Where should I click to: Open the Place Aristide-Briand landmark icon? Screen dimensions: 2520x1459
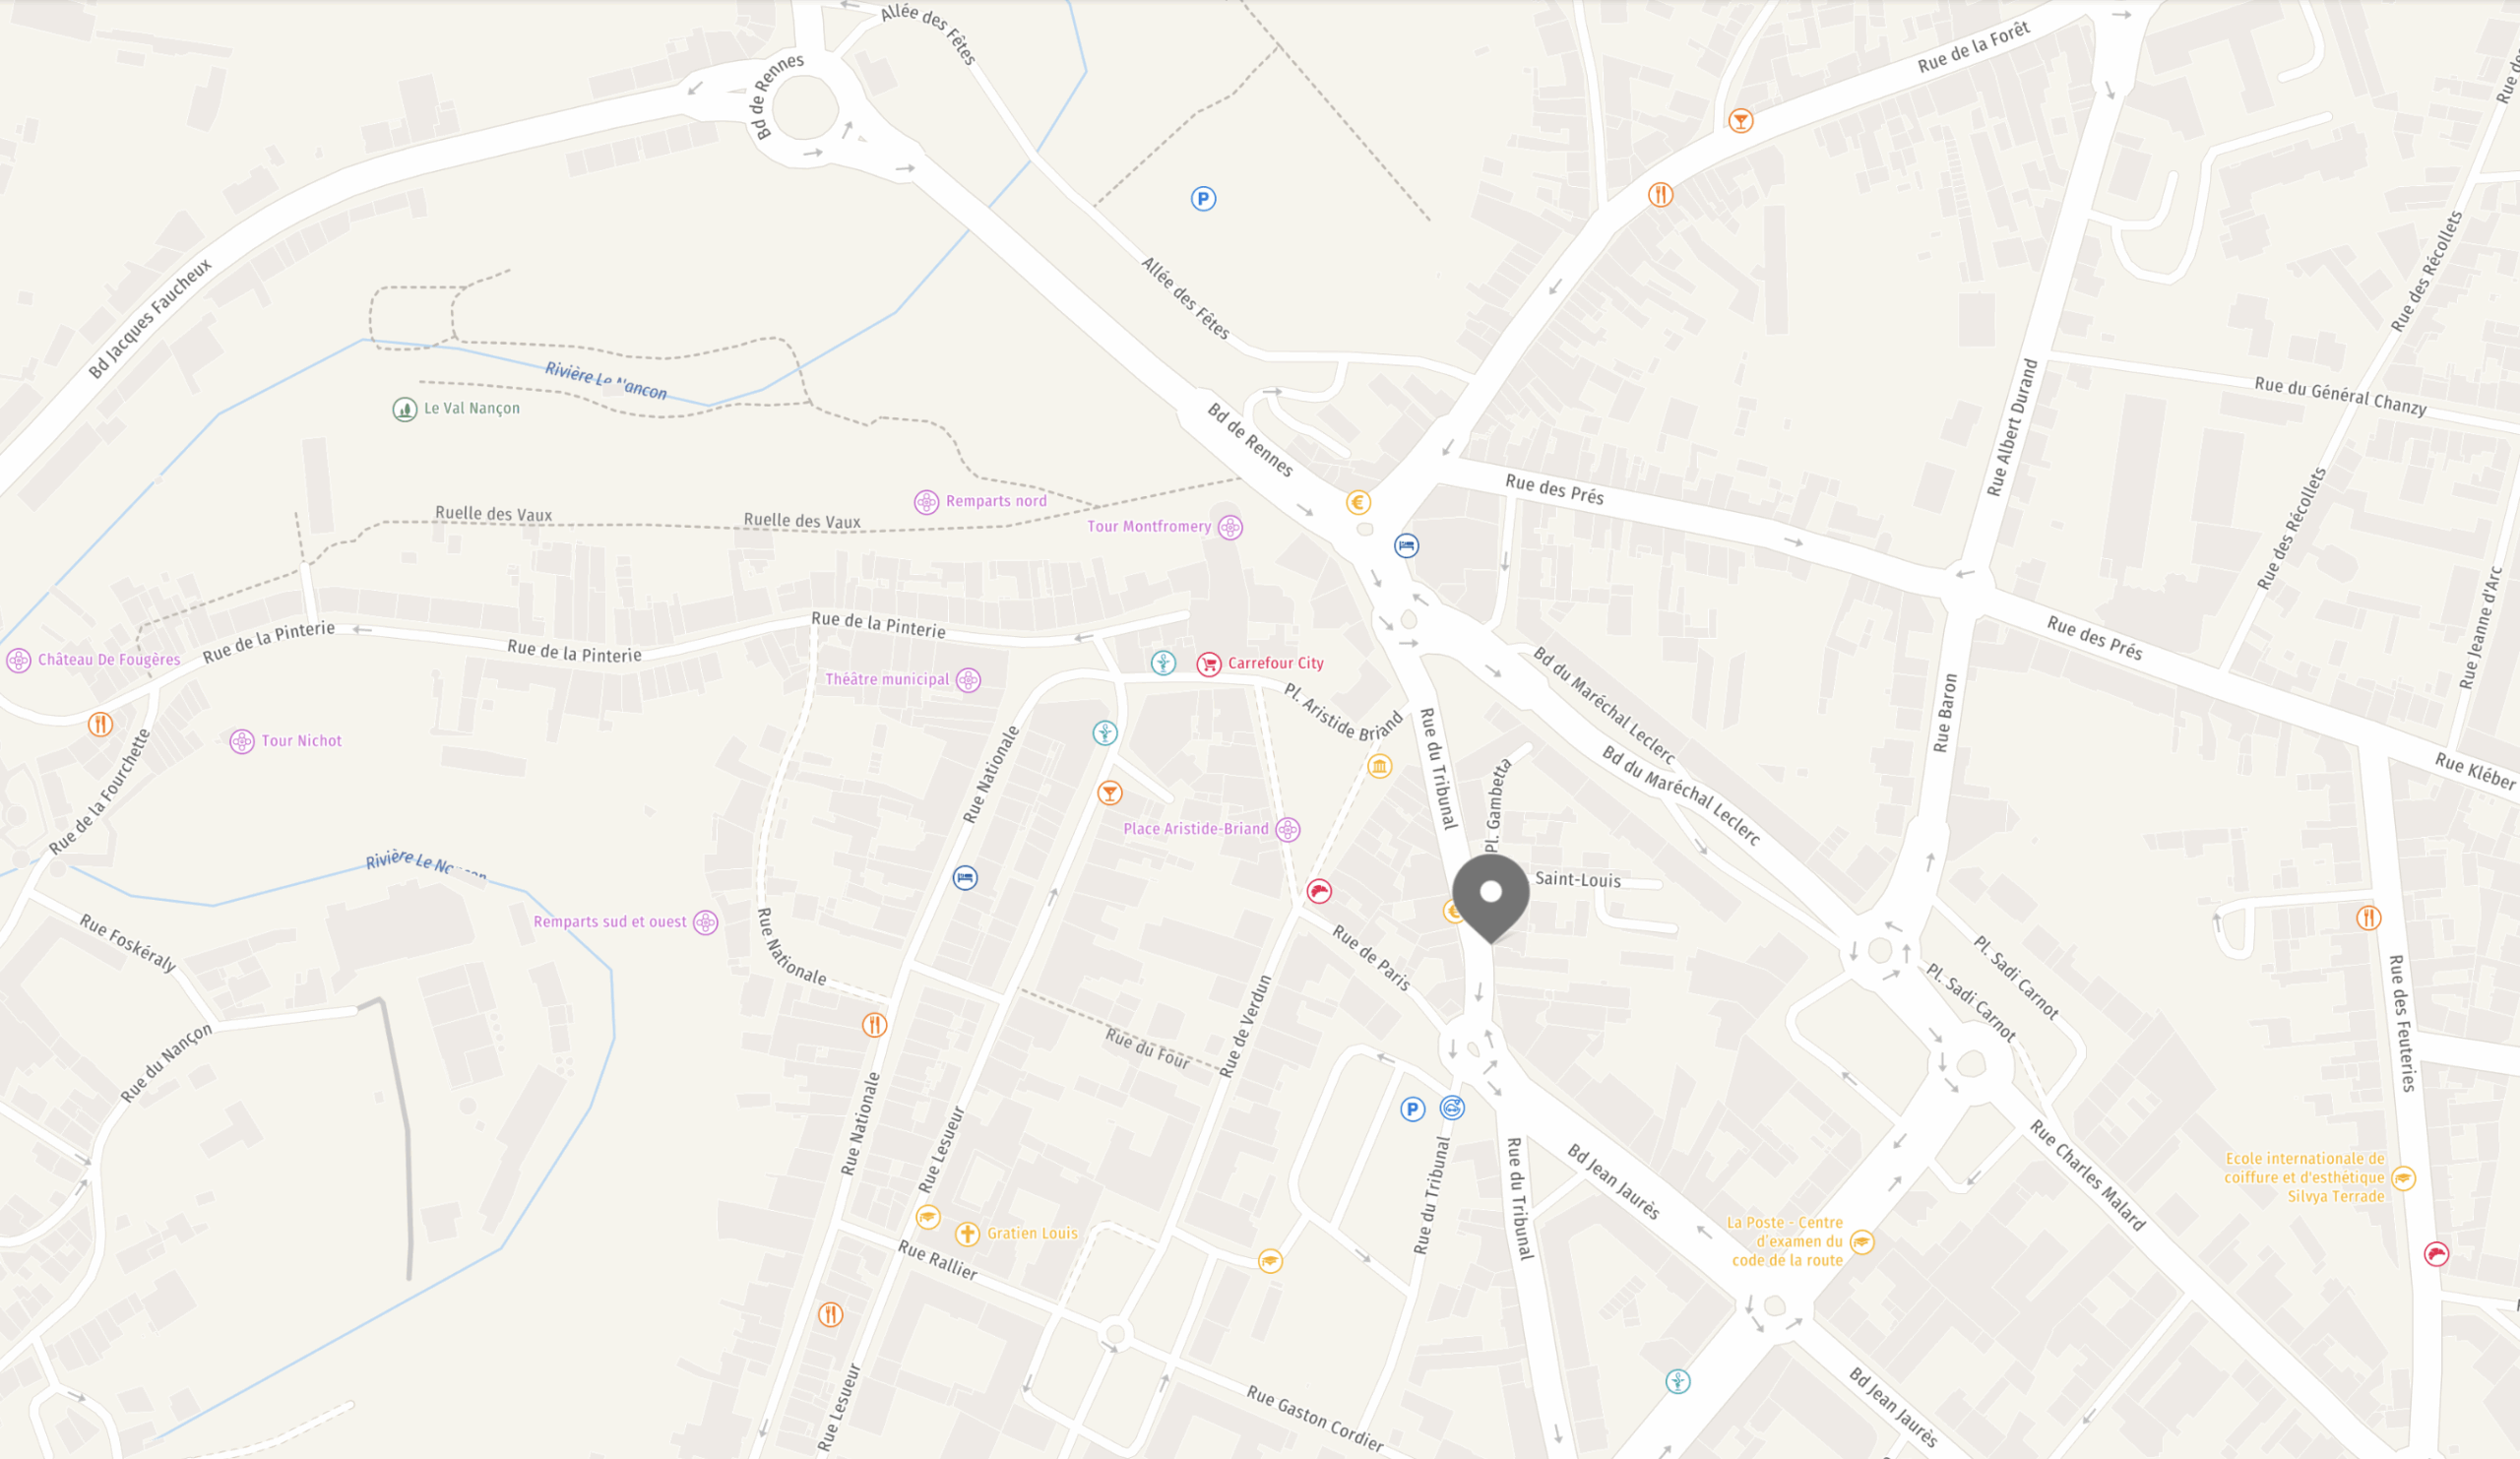point(1288,829)
